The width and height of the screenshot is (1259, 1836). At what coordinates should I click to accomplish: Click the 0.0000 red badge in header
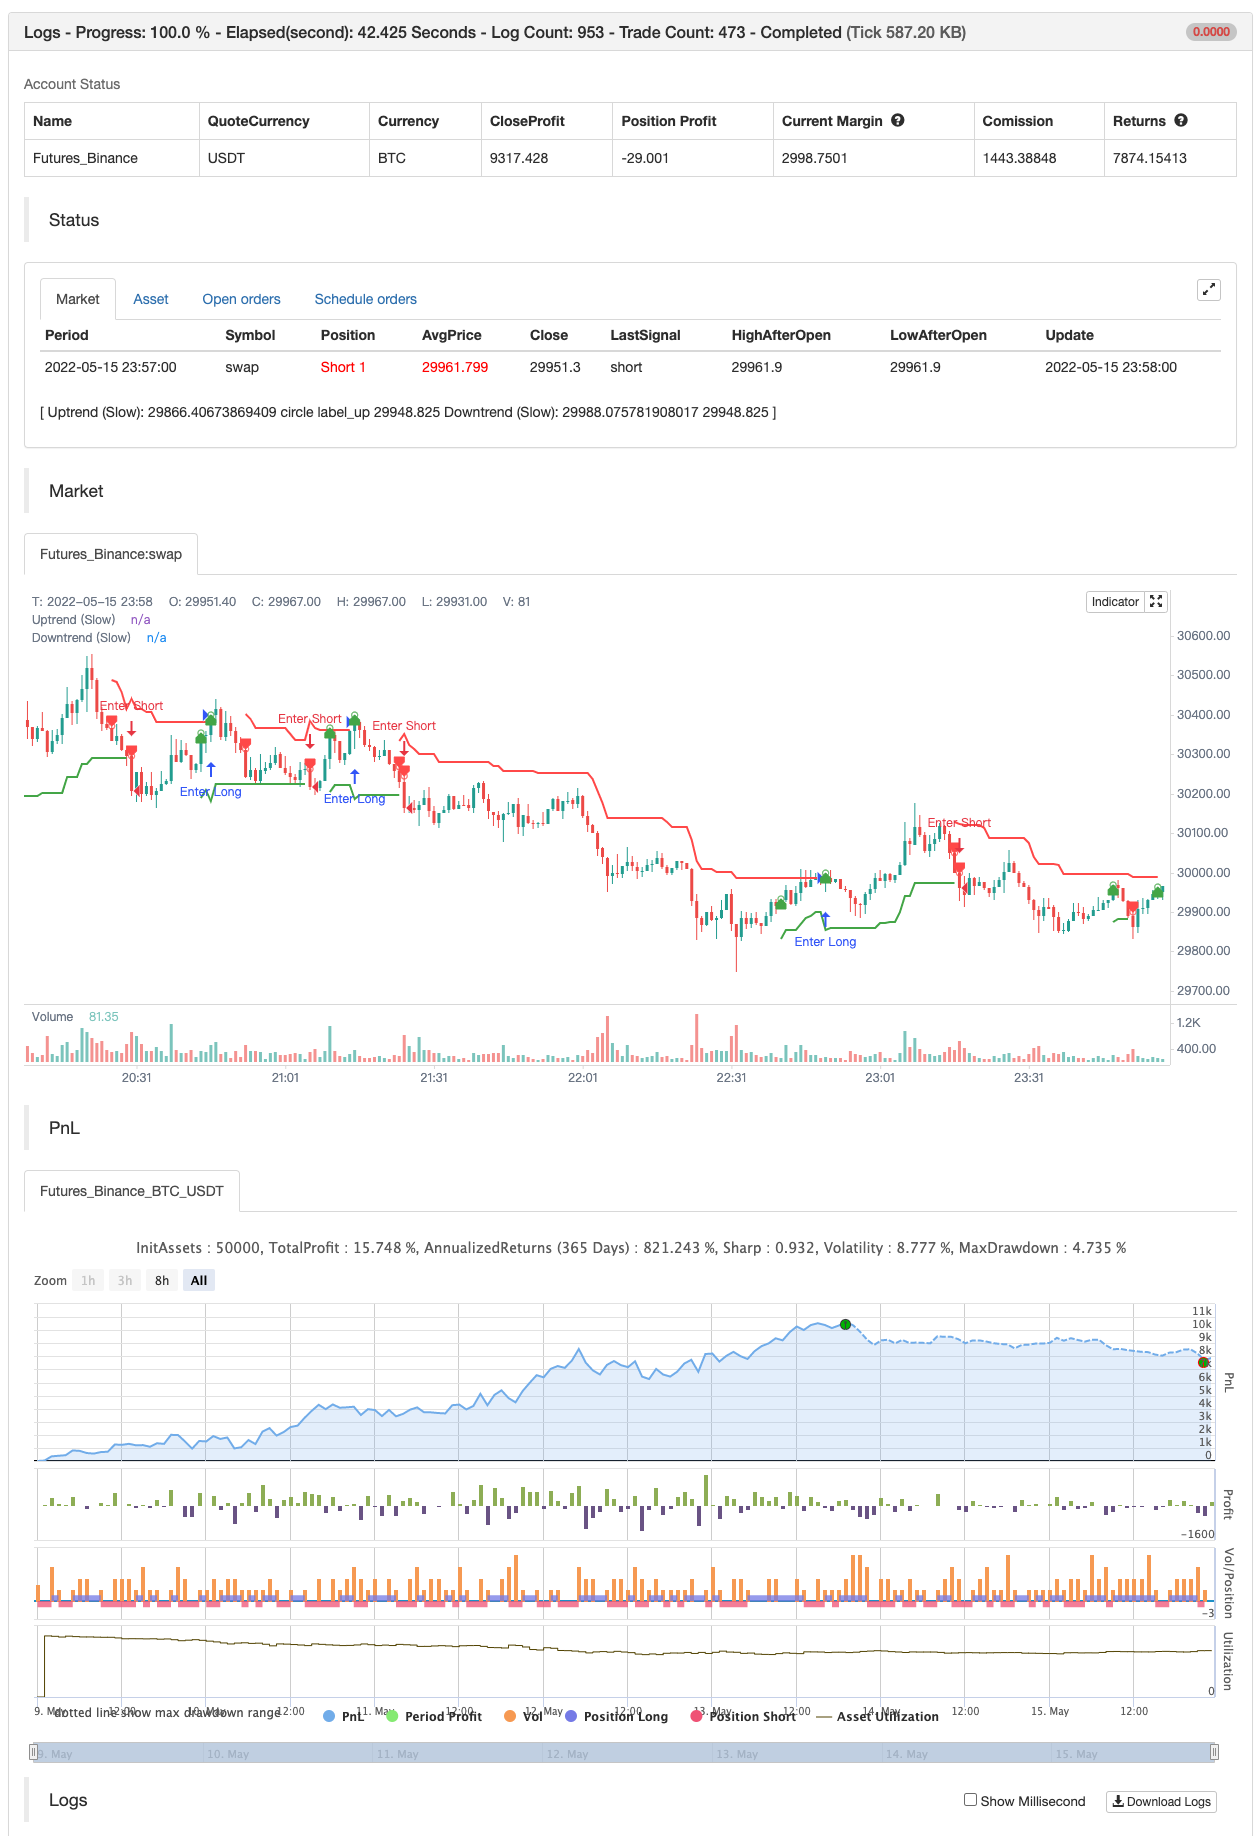[1211, 32]
